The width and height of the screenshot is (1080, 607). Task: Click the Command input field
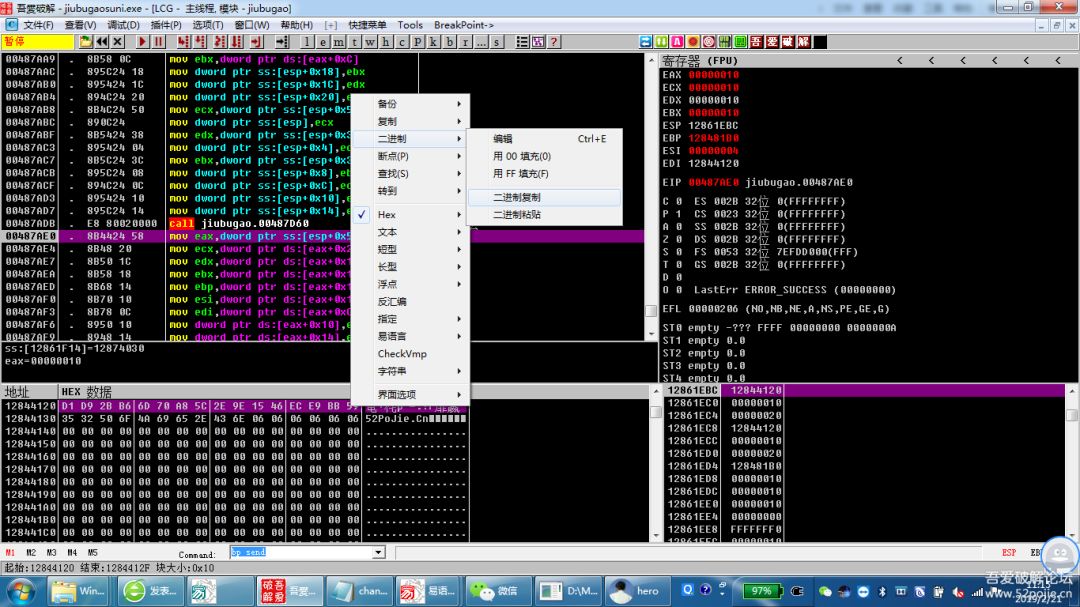click(x=300, y=552)
